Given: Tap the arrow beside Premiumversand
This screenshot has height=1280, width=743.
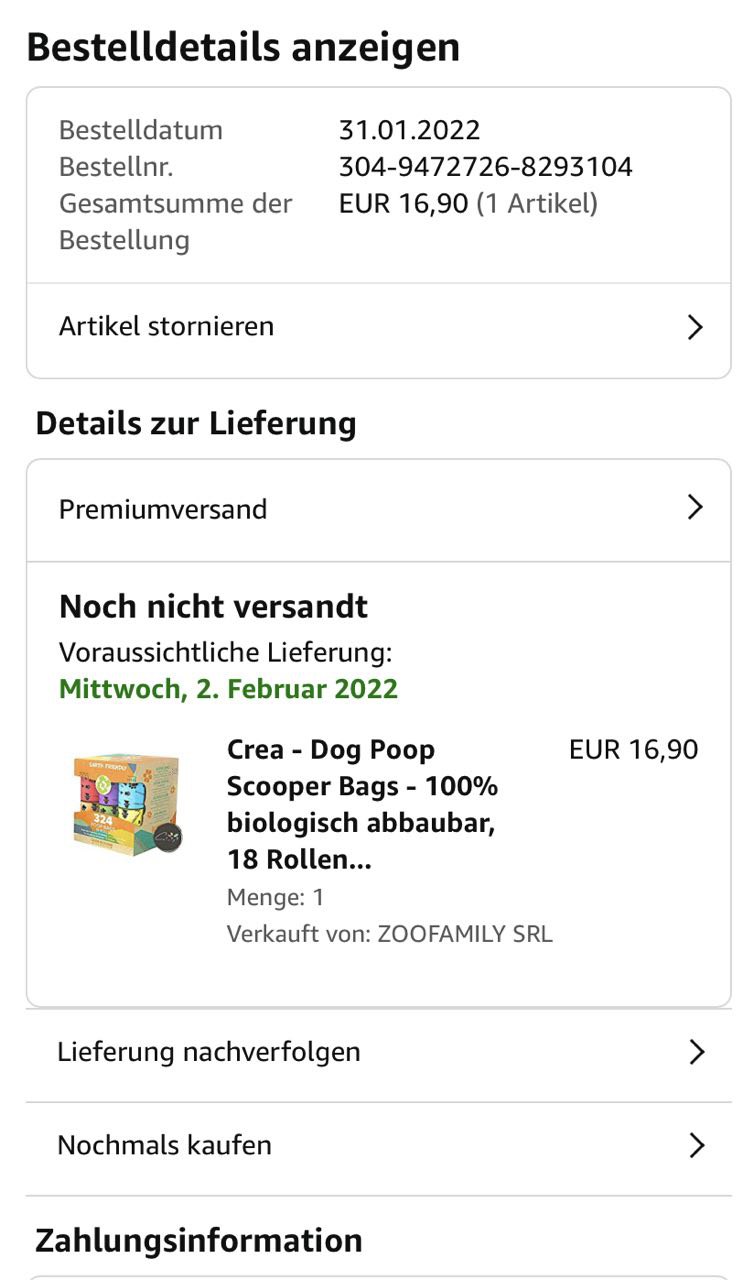Looking at the screenshot, I should point(695,508).
